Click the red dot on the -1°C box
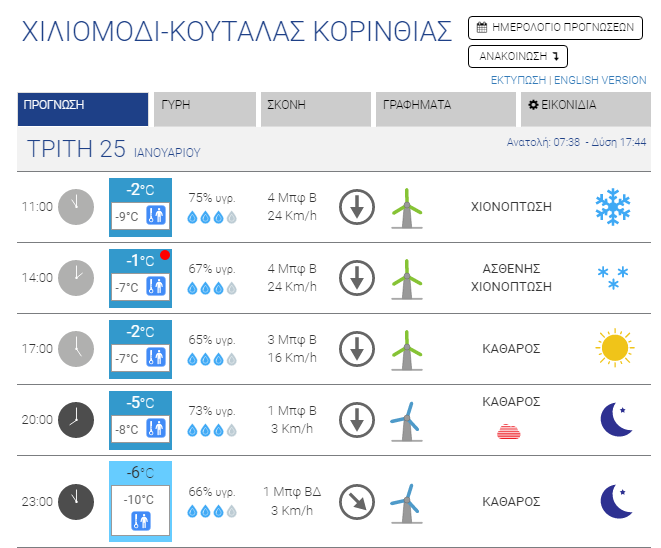The image size is (661, 548). pos(164,255)
